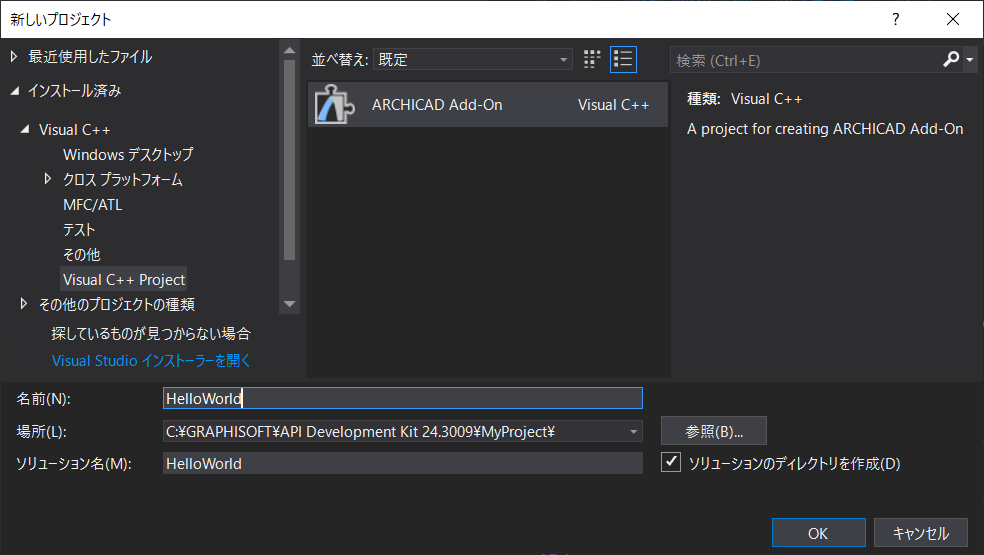Focus the solution name input field
The image size is (984, 555).
pos(403,463)
